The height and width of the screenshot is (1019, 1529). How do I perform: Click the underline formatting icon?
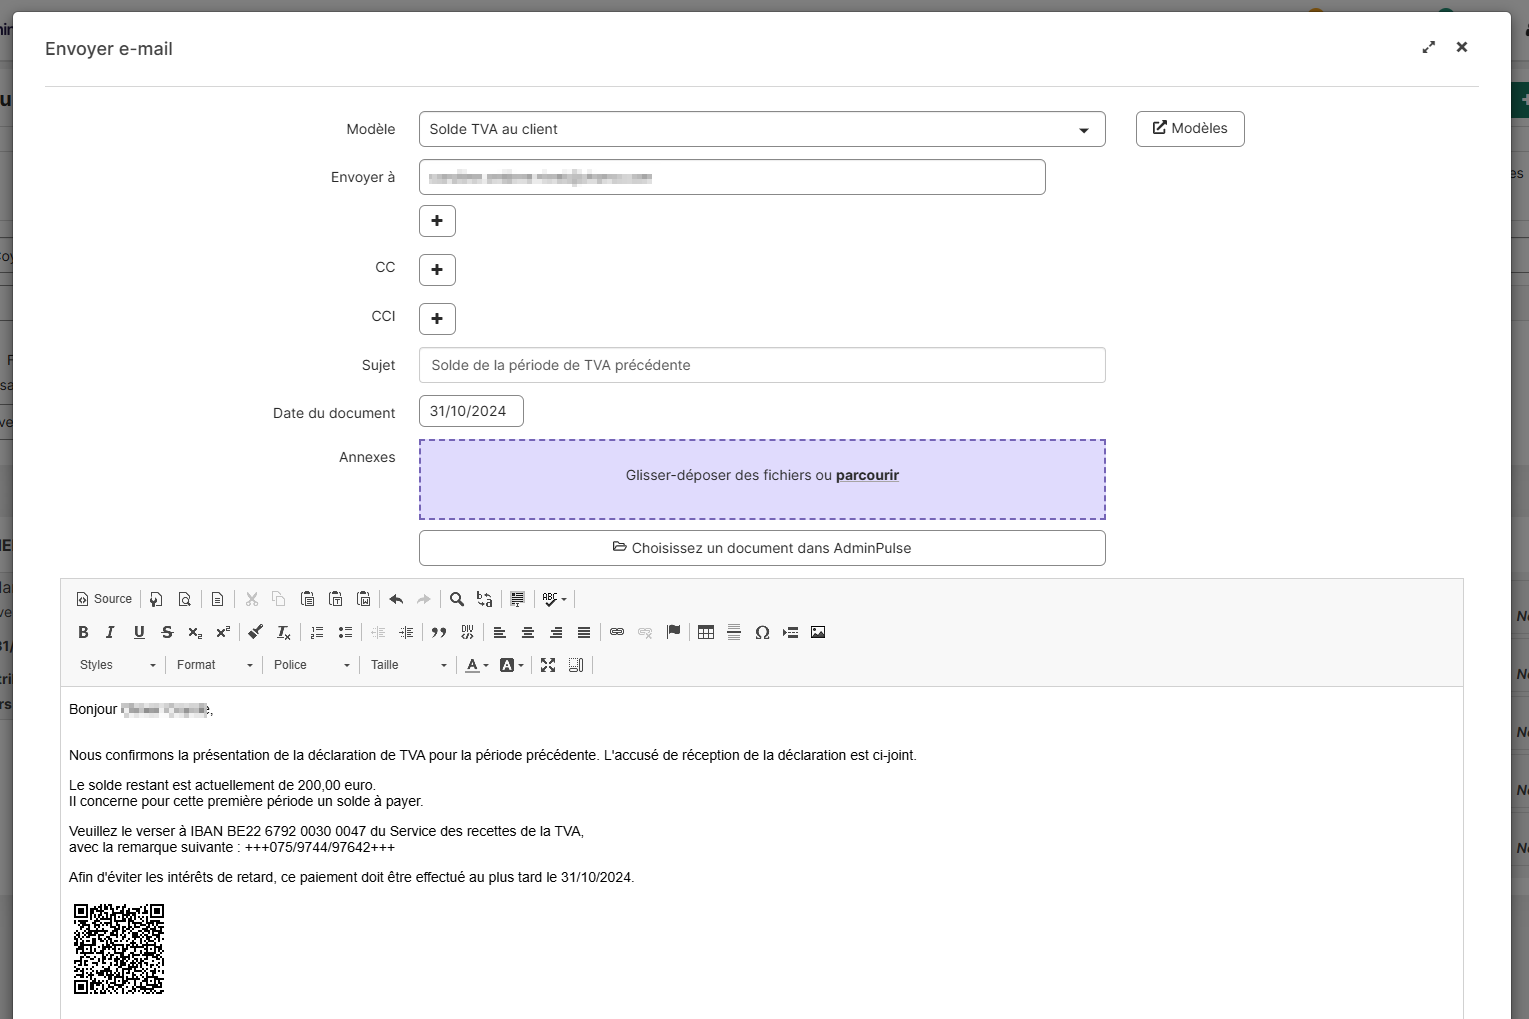(139, 632)
